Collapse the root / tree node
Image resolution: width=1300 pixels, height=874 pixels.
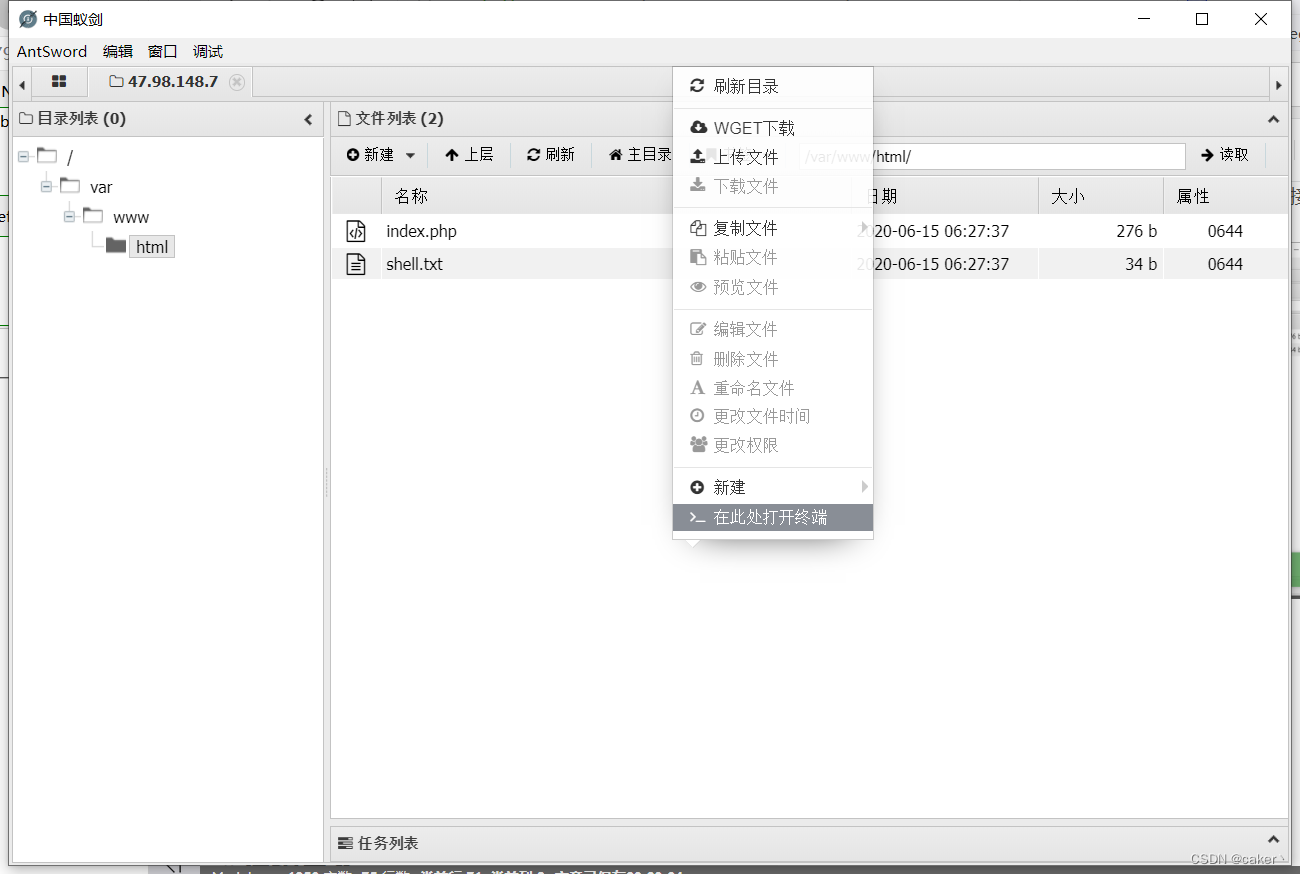(x=23, y=156)
